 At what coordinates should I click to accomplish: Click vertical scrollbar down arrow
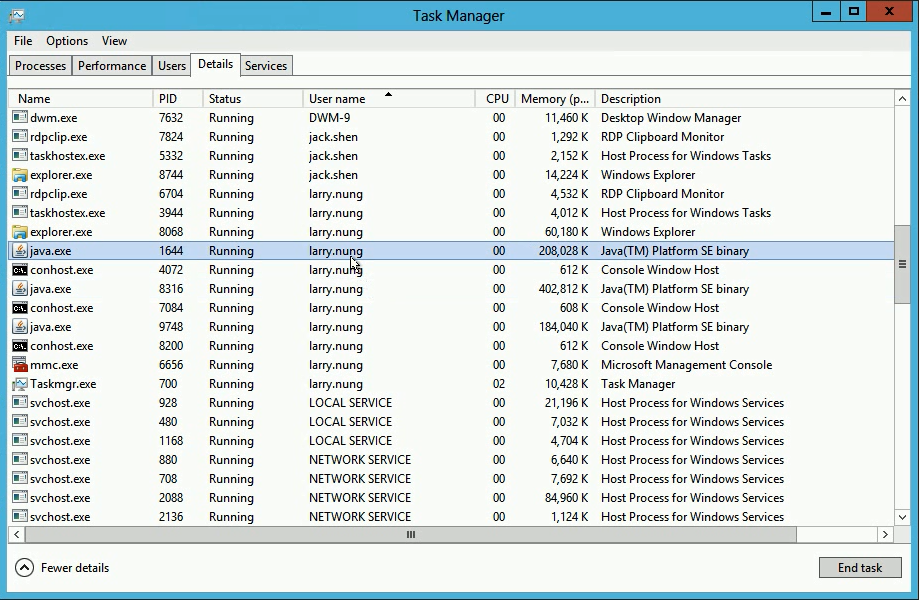point(902,517)
